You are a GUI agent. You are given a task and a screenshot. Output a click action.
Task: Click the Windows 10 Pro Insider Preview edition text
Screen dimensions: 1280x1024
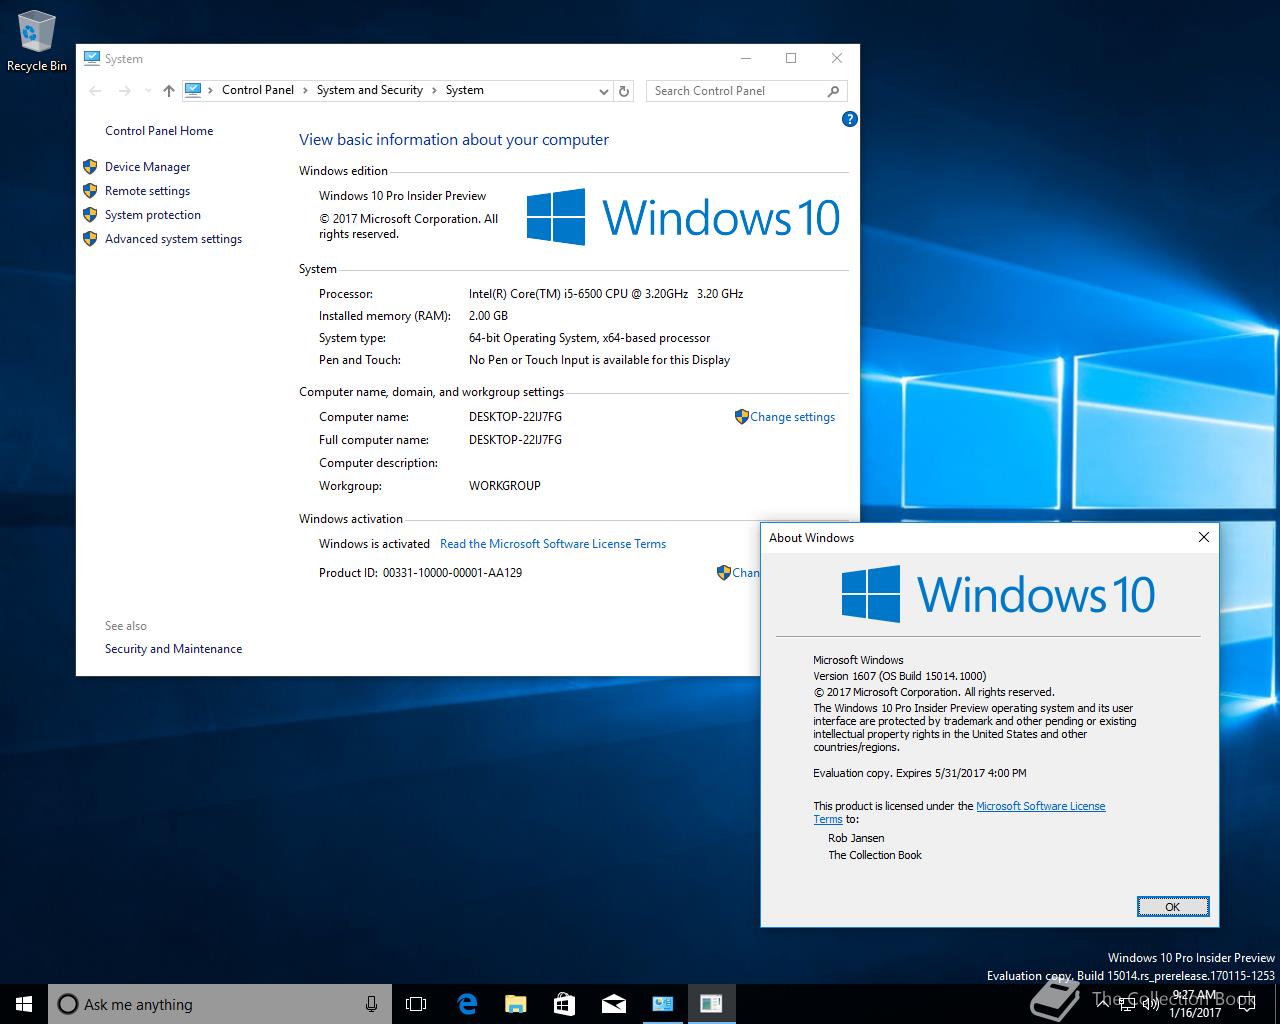pyautogui.click(x=402, y=196)
